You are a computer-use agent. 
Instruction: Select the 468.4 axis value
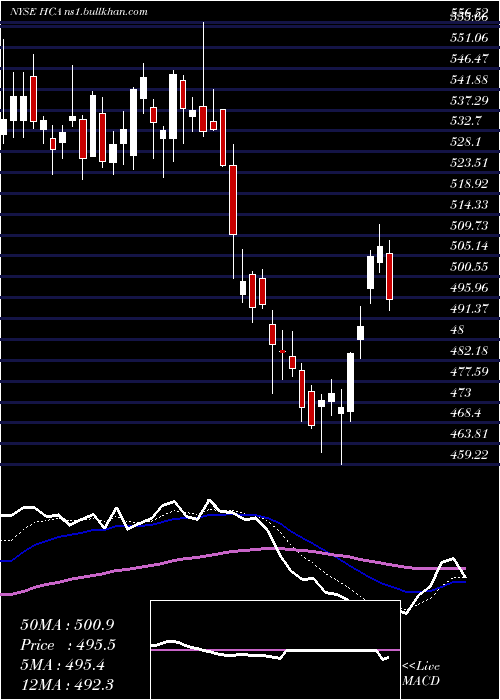tap(465, 413)
